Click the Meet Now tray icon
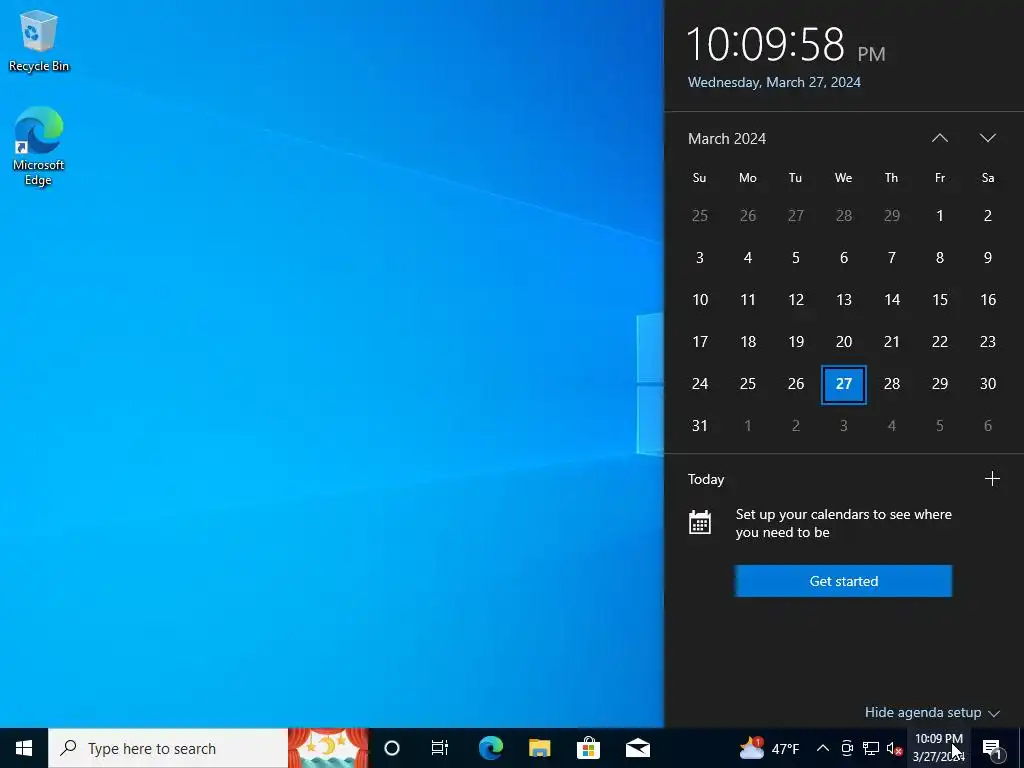The image size is (1024, 768). click(847, 748)
